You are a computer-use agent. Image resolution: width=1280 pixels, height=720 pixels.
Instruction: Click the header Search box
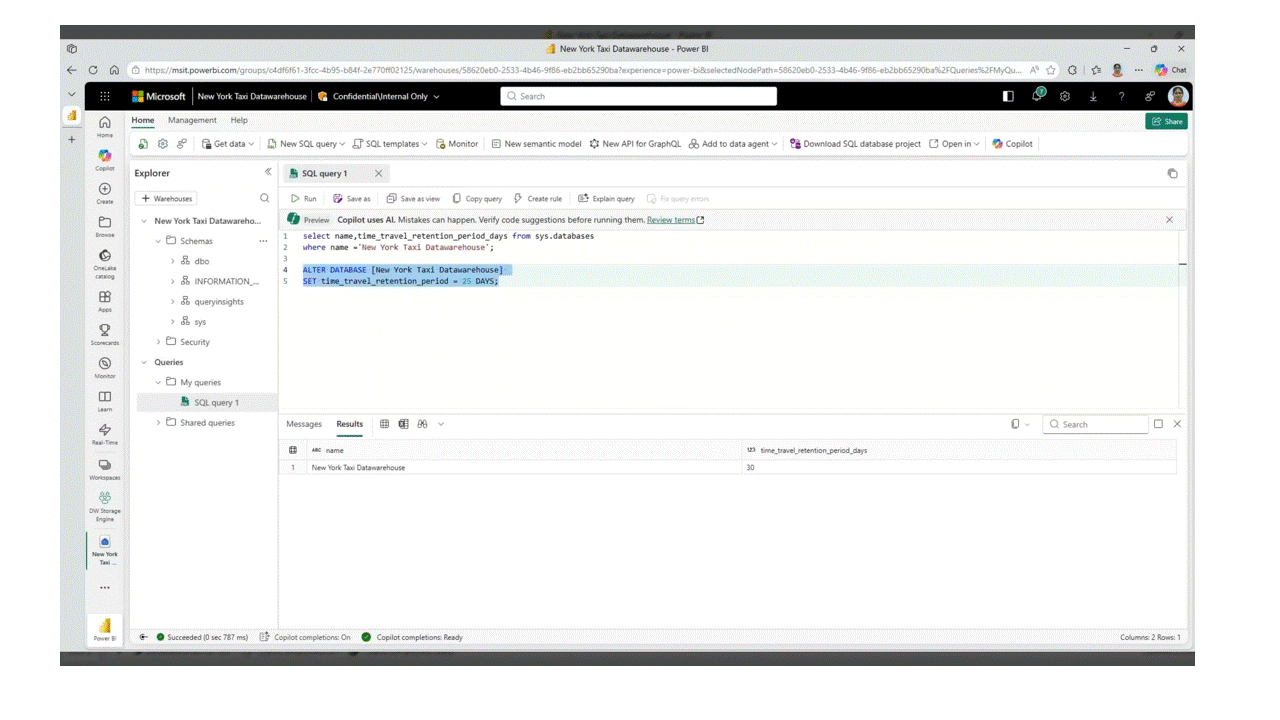click(x=638, y=96)
